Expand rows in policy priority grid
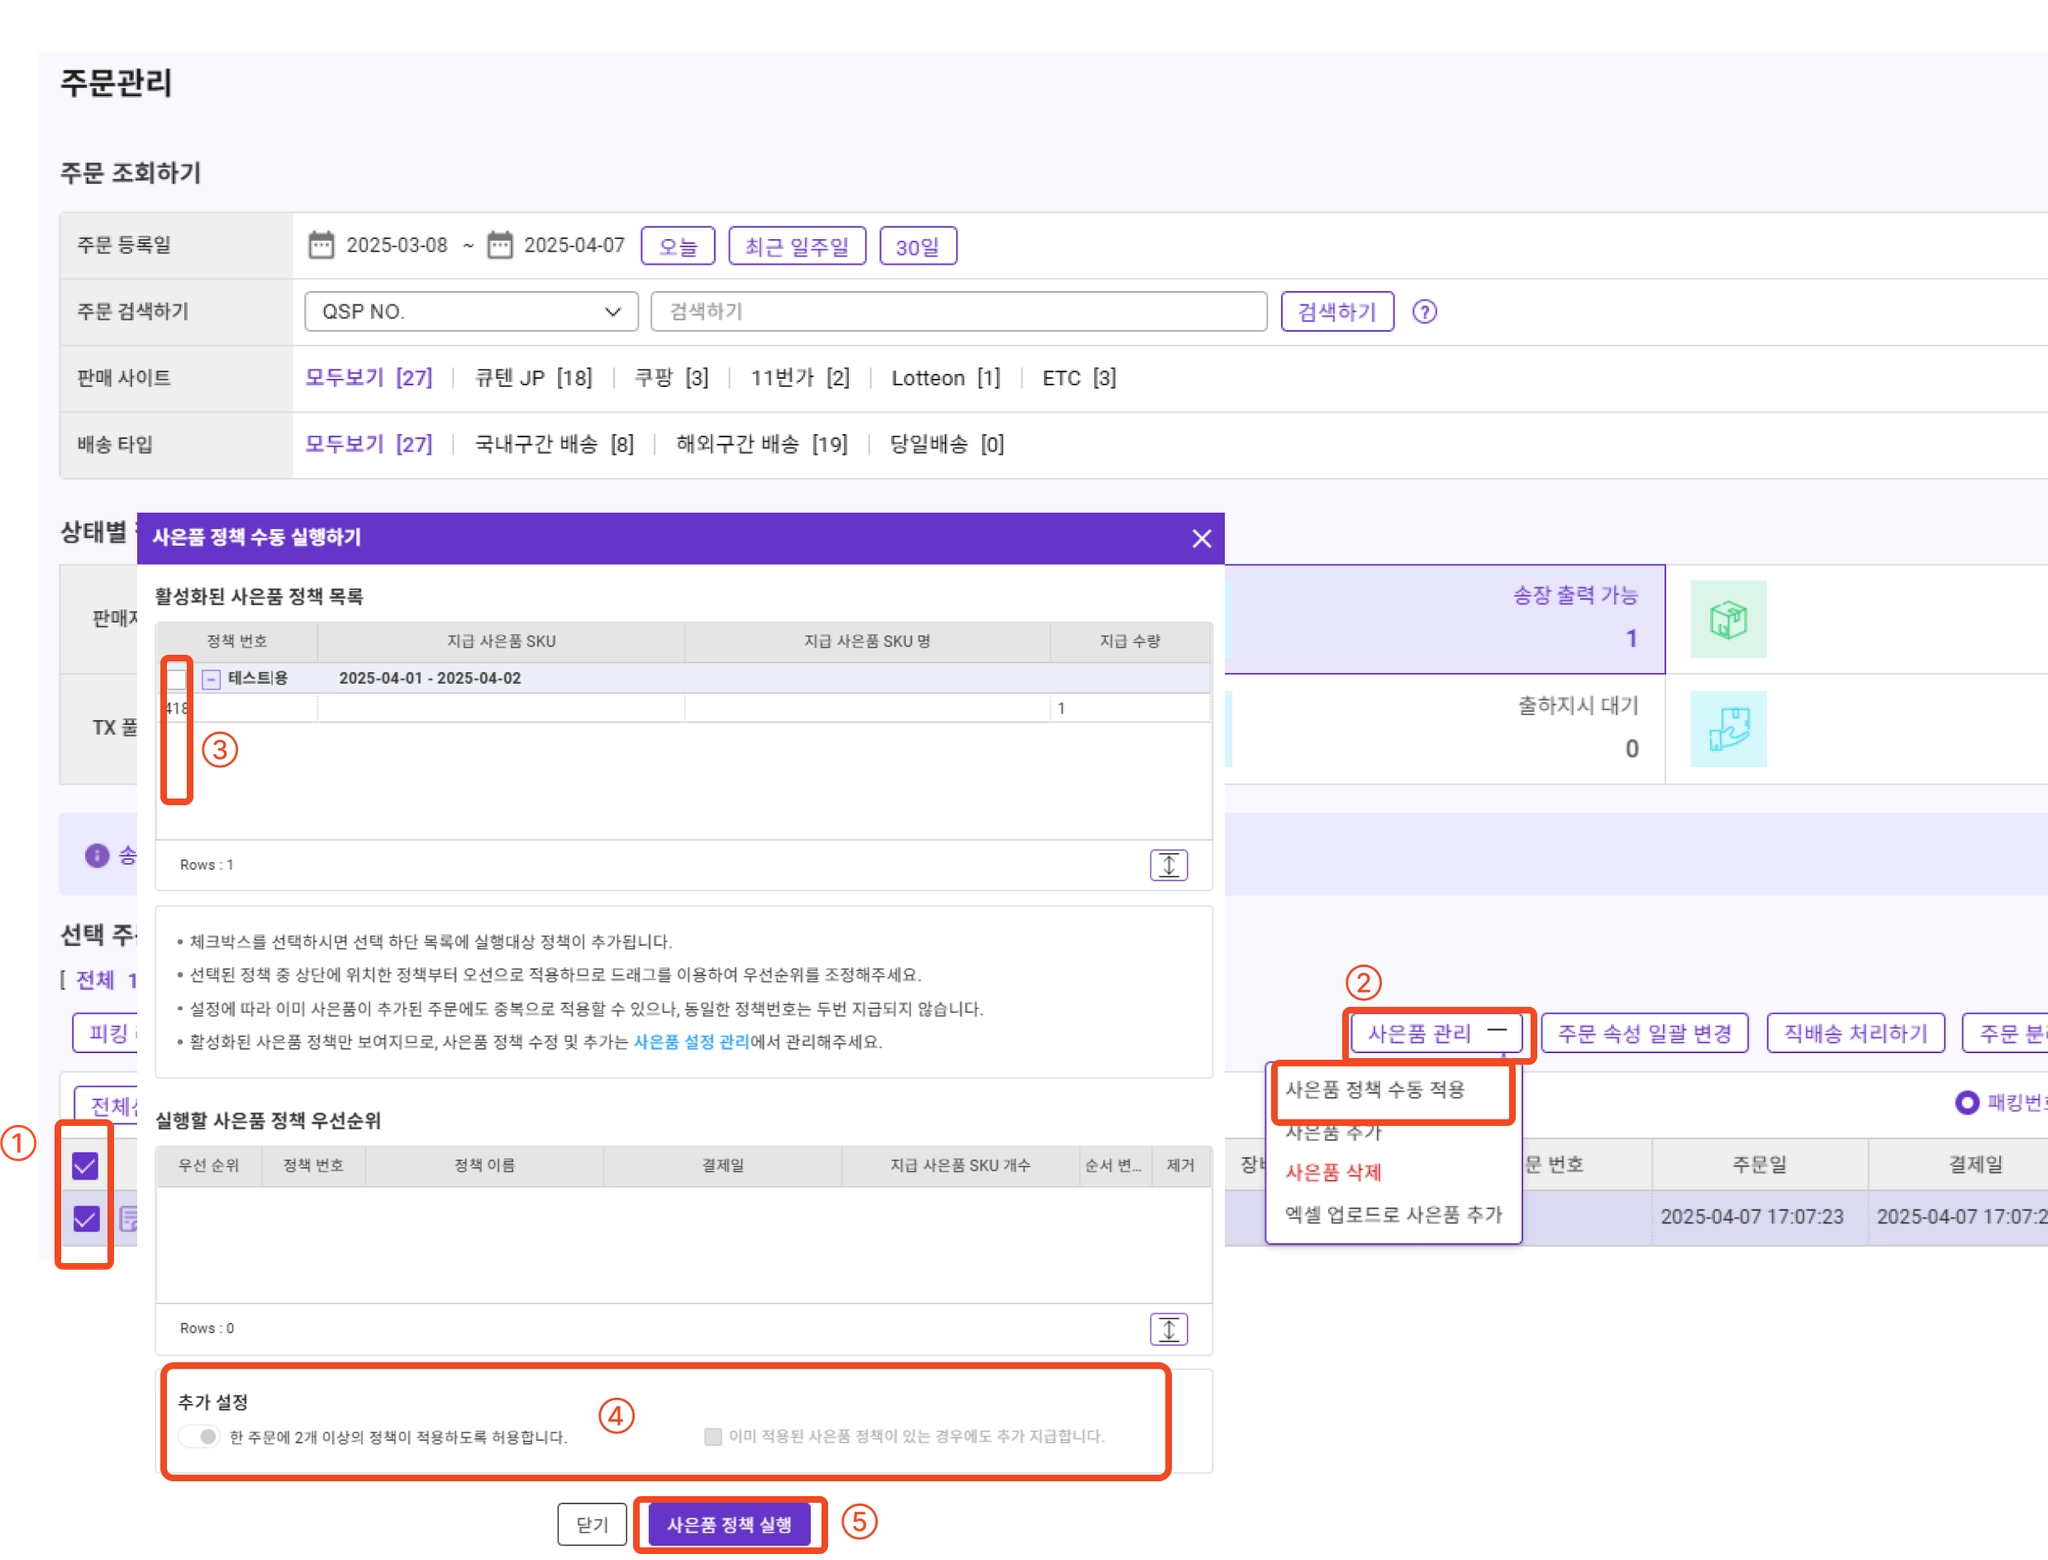This screenshot has height=1560, width=2048. 1168,1329
